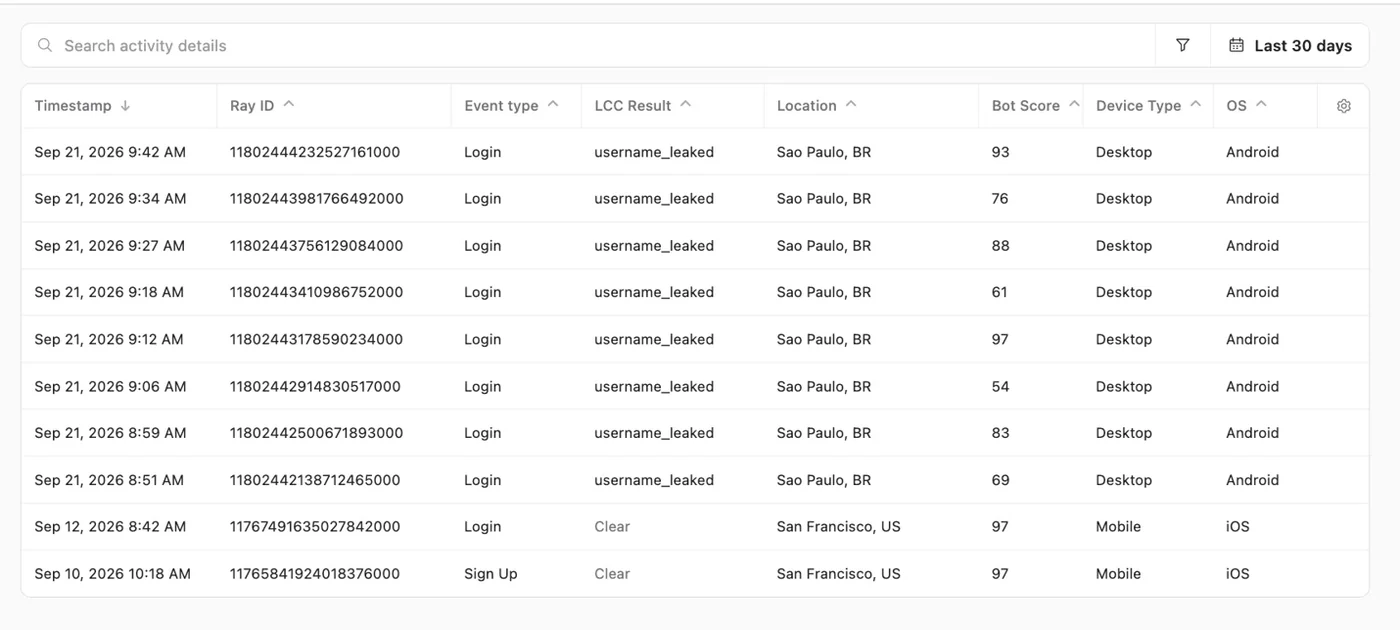Click timestamp Sep 12, 2026 8:42 AM

coord(110,527)
